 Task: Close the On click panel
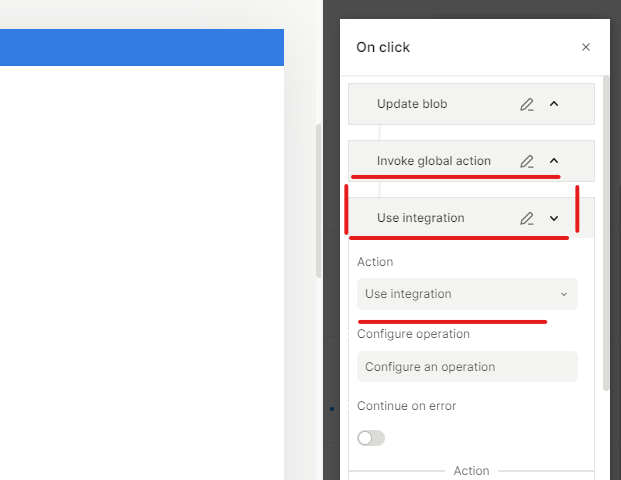pyautogui.click(x=586, y=47)
